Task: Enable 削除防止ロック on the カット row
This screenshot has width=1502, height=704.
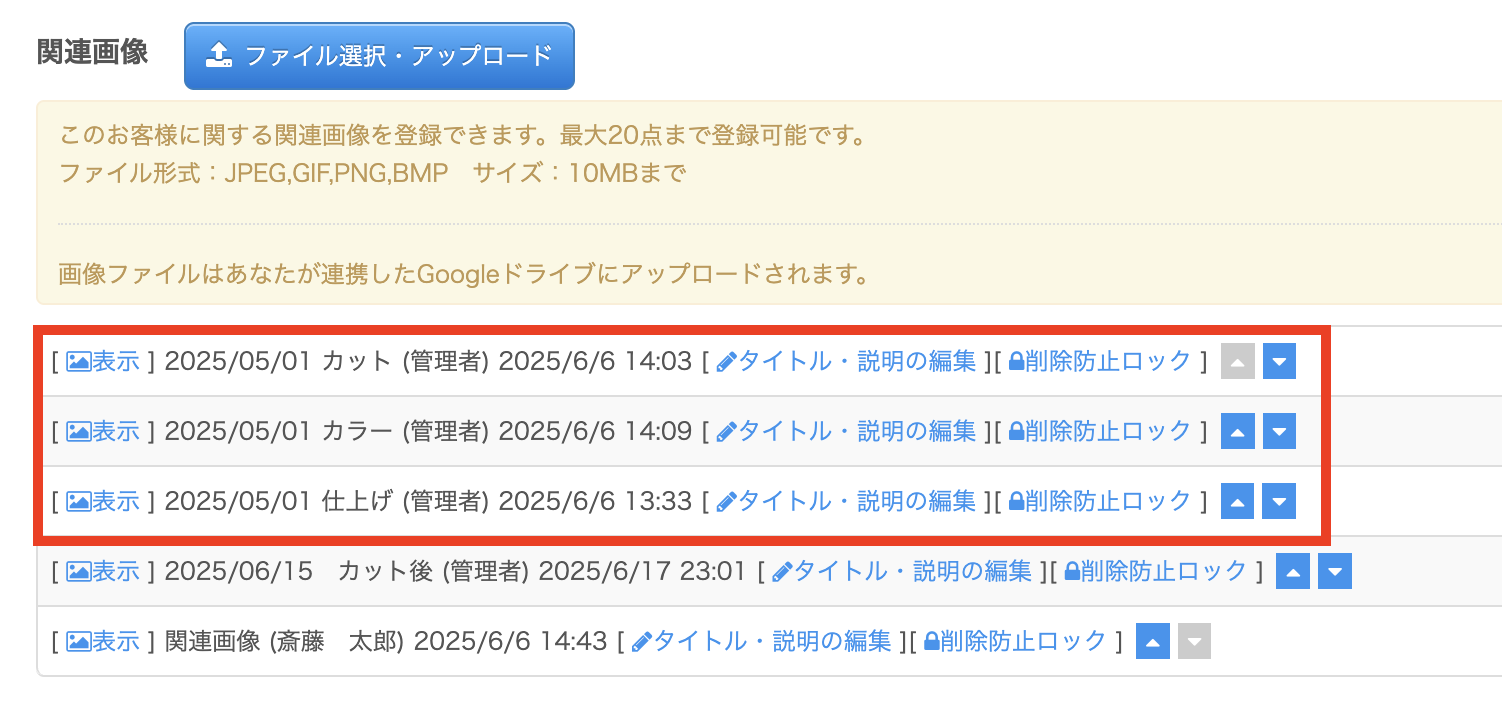Action: point(1100,361)
